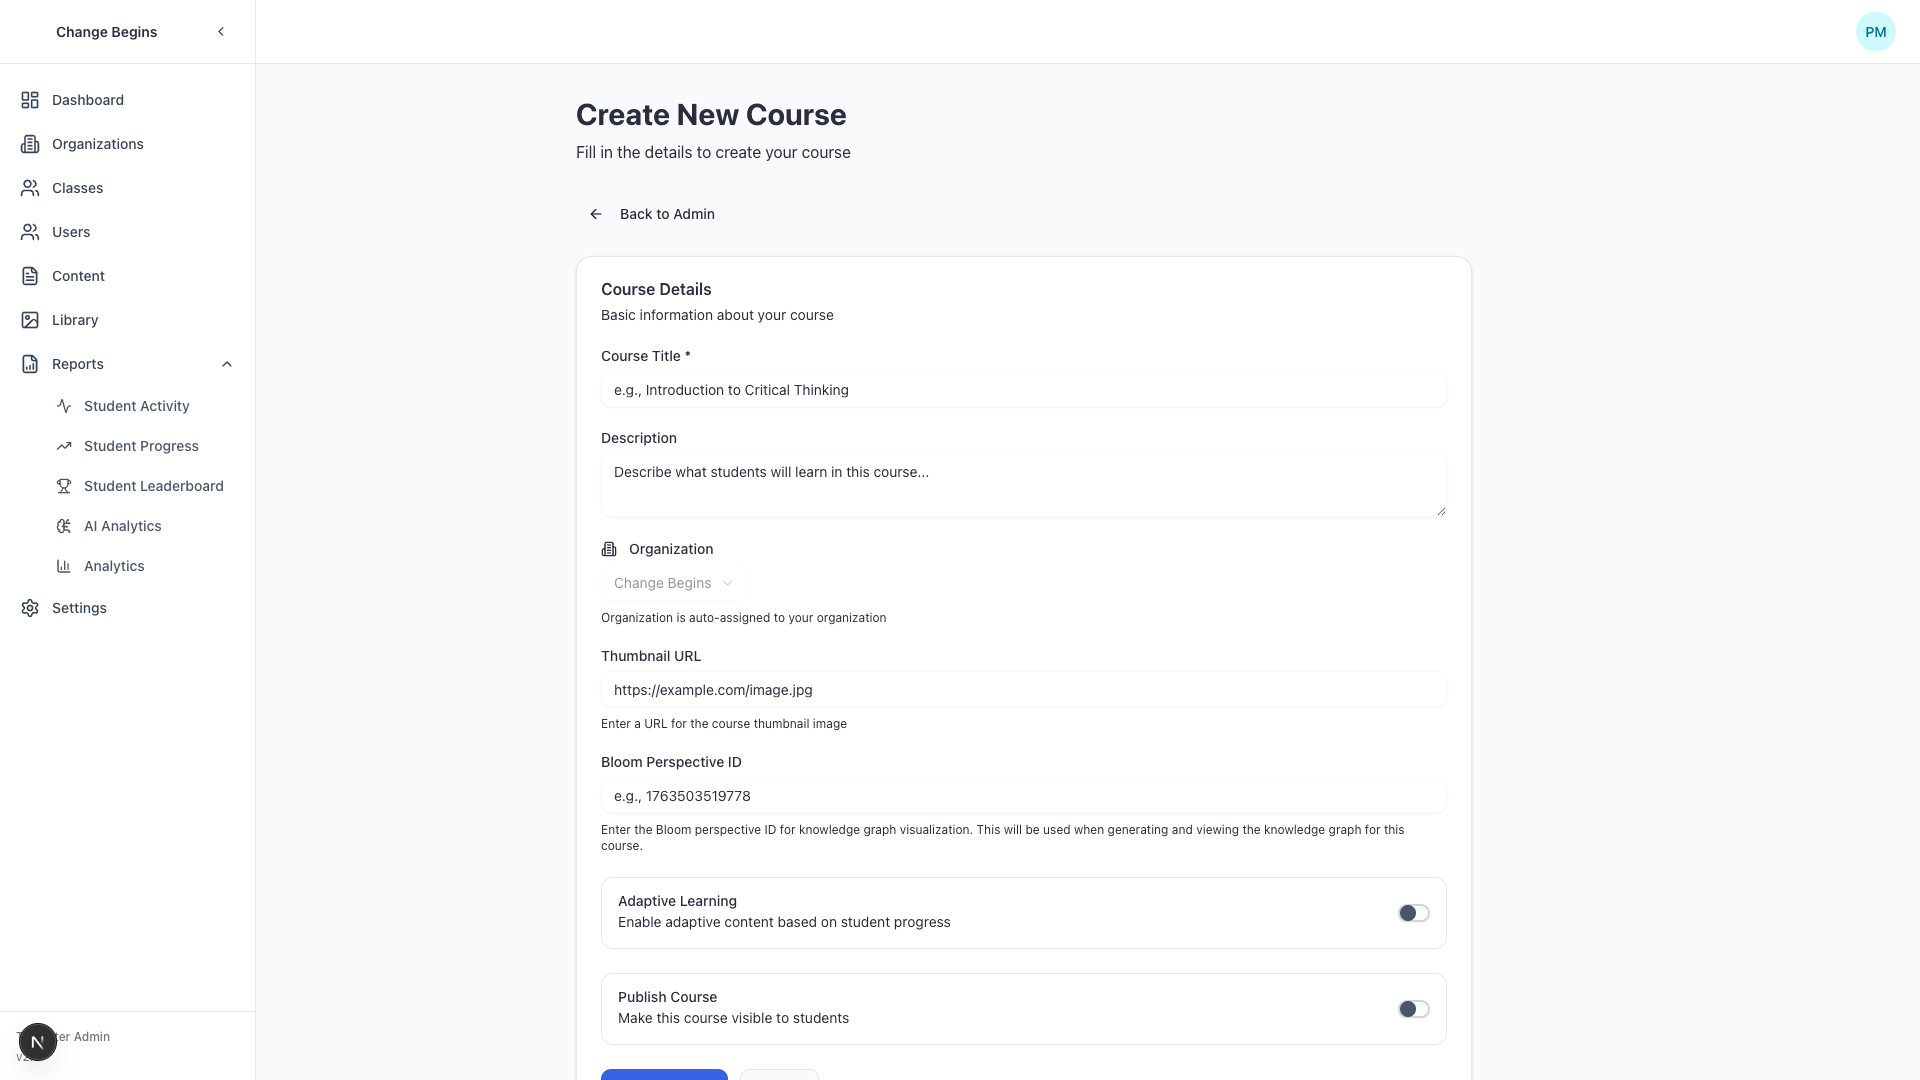Select Student Progress in the sidebar

click(139, 446)
